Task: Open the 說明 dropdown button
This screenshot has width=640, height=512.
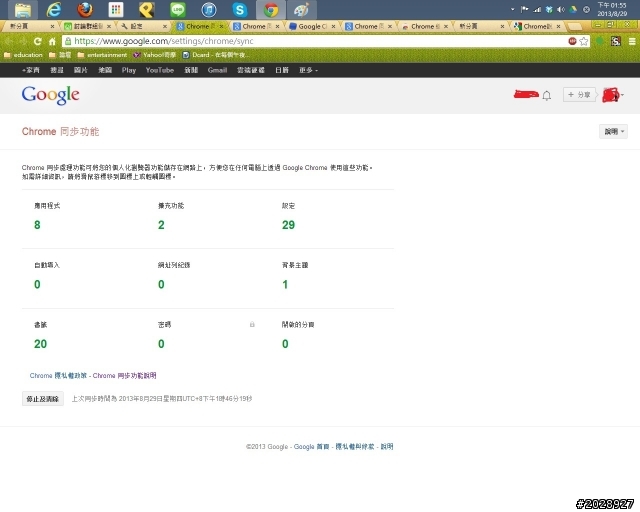Action: 613,131
